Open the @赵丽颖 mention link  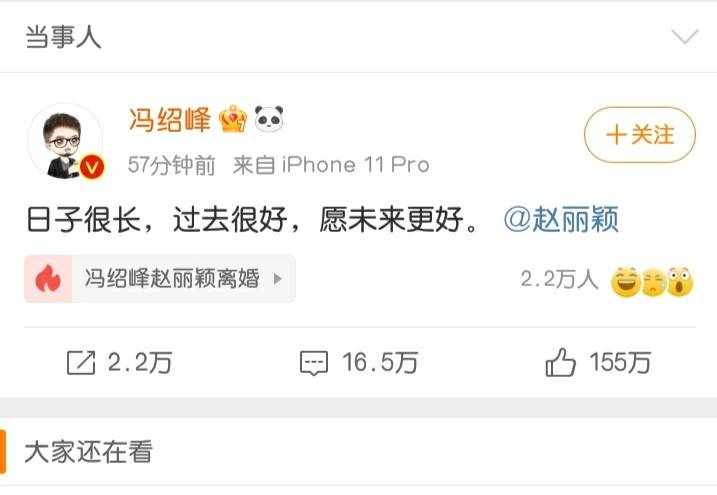click(562, 219)
